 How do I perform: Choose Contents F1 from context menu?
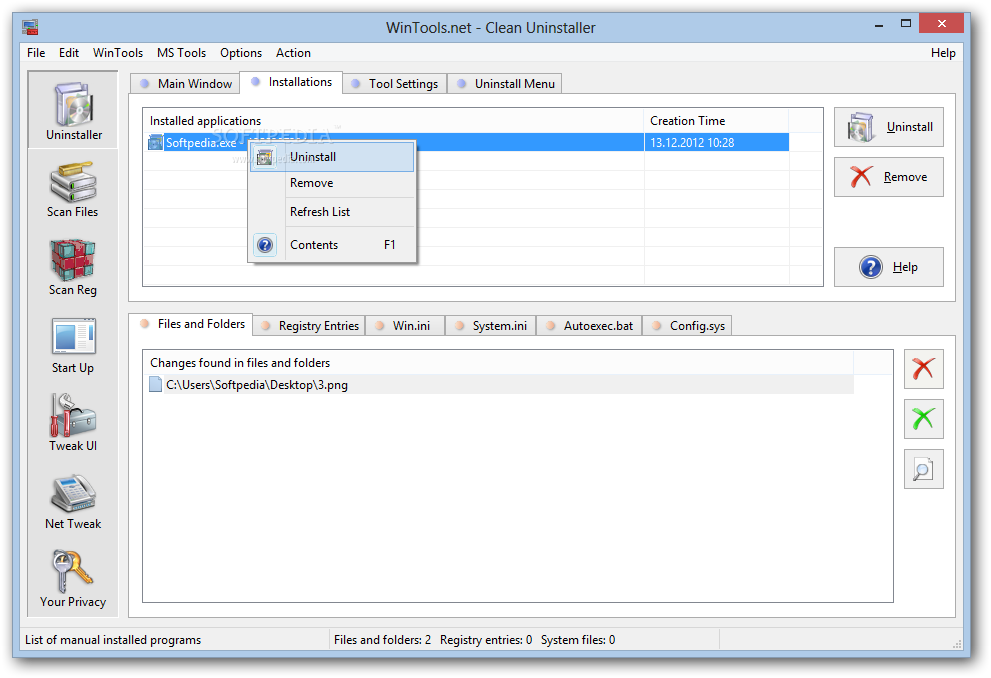332,245
